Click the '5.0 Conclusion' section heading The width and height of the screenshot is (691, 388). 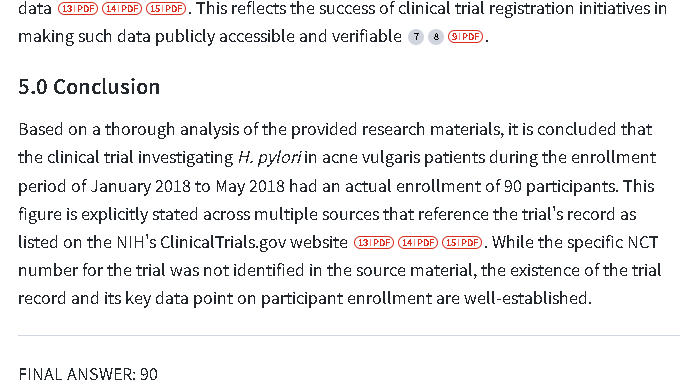(x=89, y=87)
